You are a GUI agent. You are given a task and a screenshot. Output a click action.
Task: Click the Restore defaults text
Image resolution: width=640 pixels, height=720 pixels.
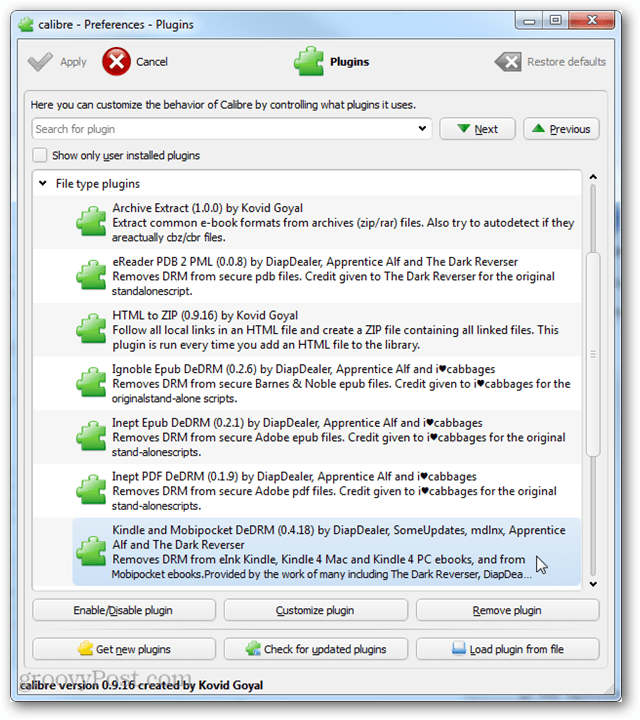pos(566,62)
